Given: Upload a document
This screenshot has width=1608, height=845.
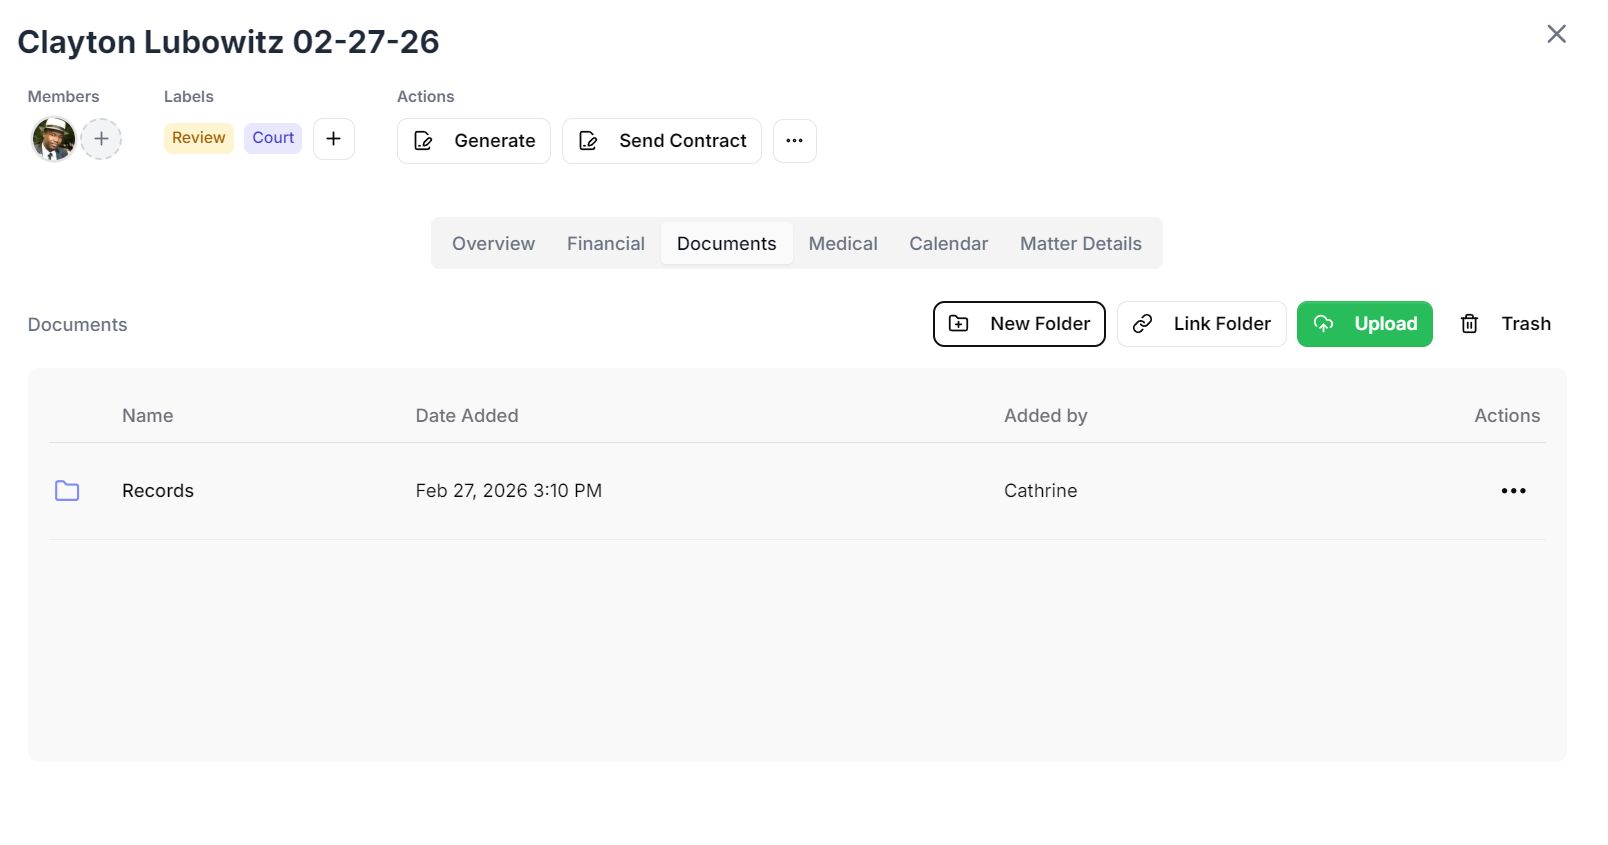Looking at the screenshot, I should click(x=1364, y=324).
